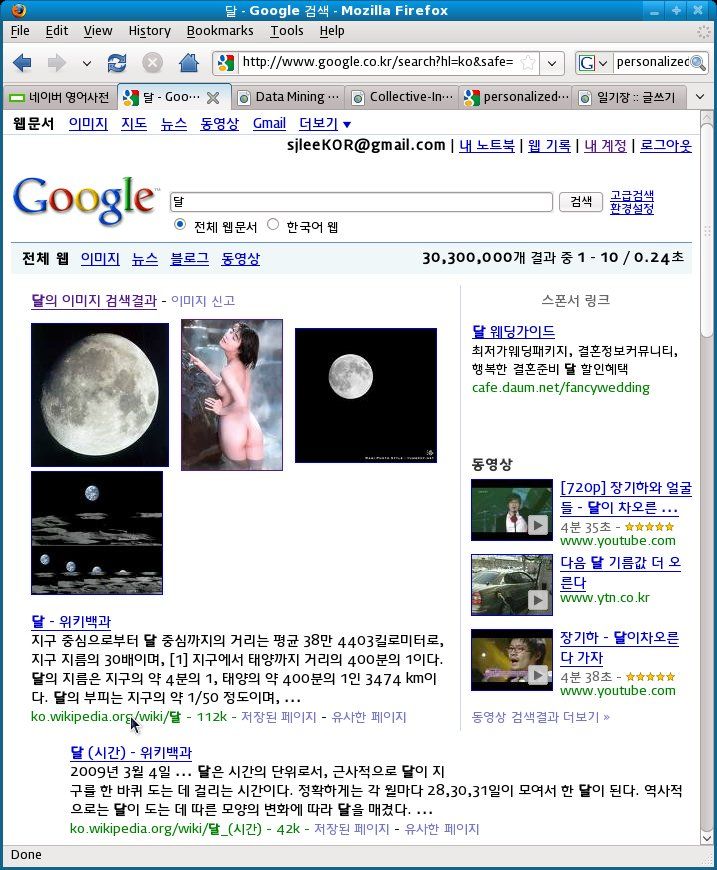Open the History menu
The width and height of the screenshot is (717, 870).
click(x=149, y=31)
